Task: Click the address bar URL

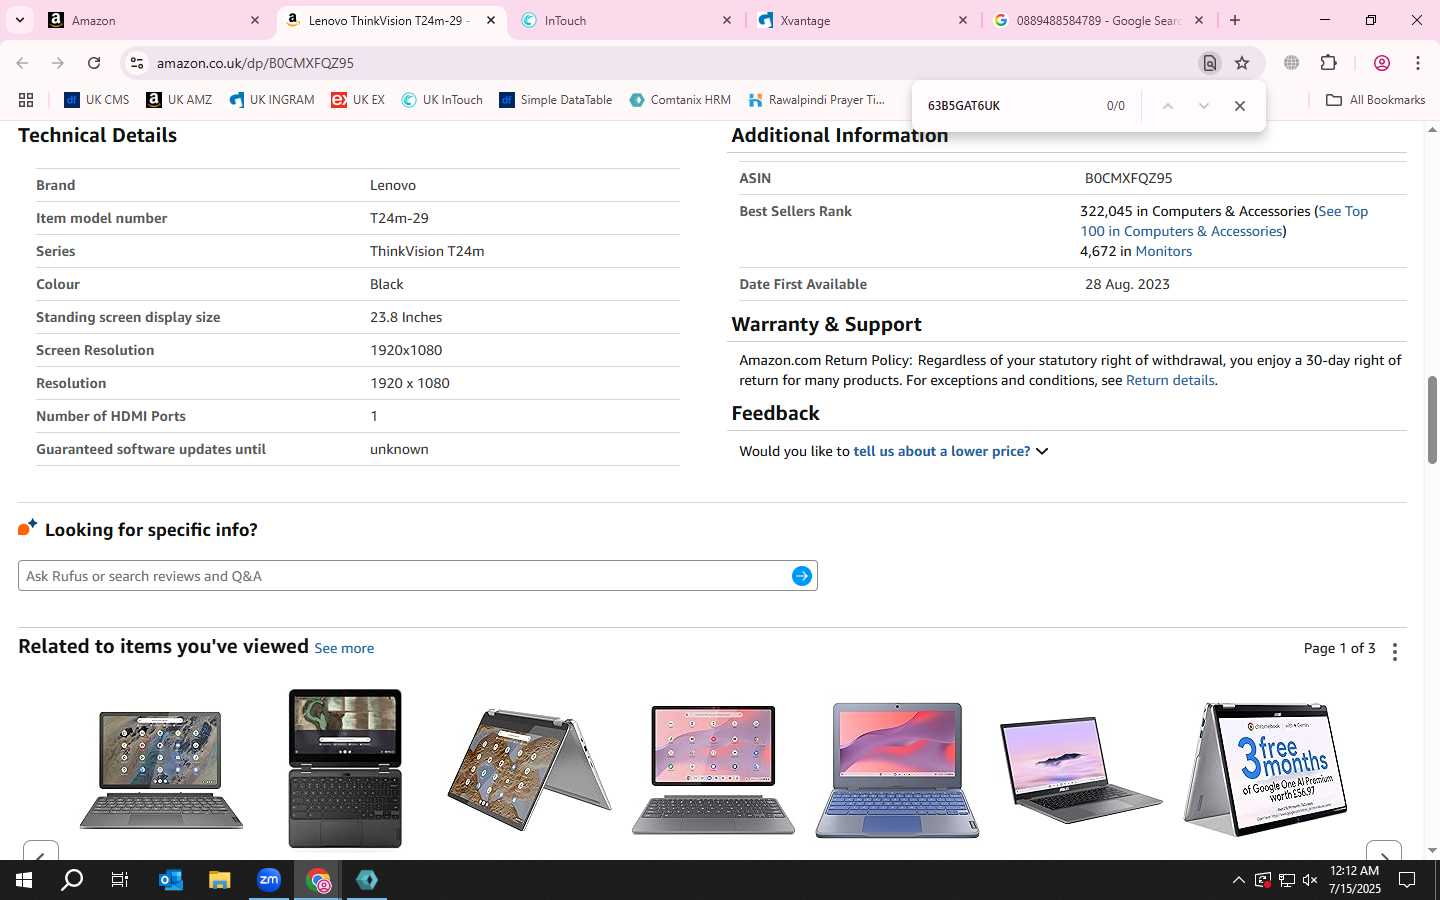Action: (x=255, y=63)
